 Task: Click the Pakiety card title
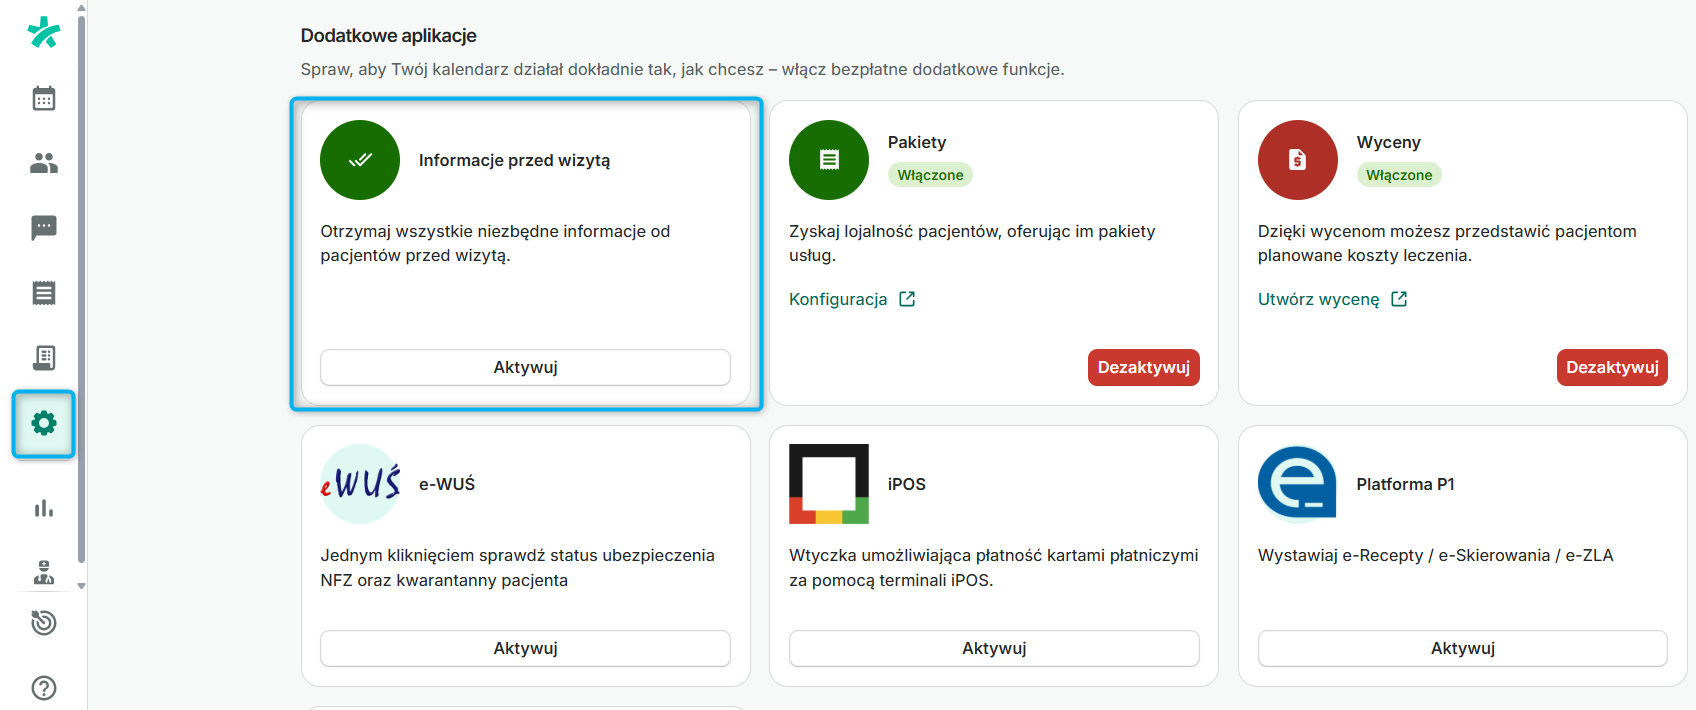point(917,142)
